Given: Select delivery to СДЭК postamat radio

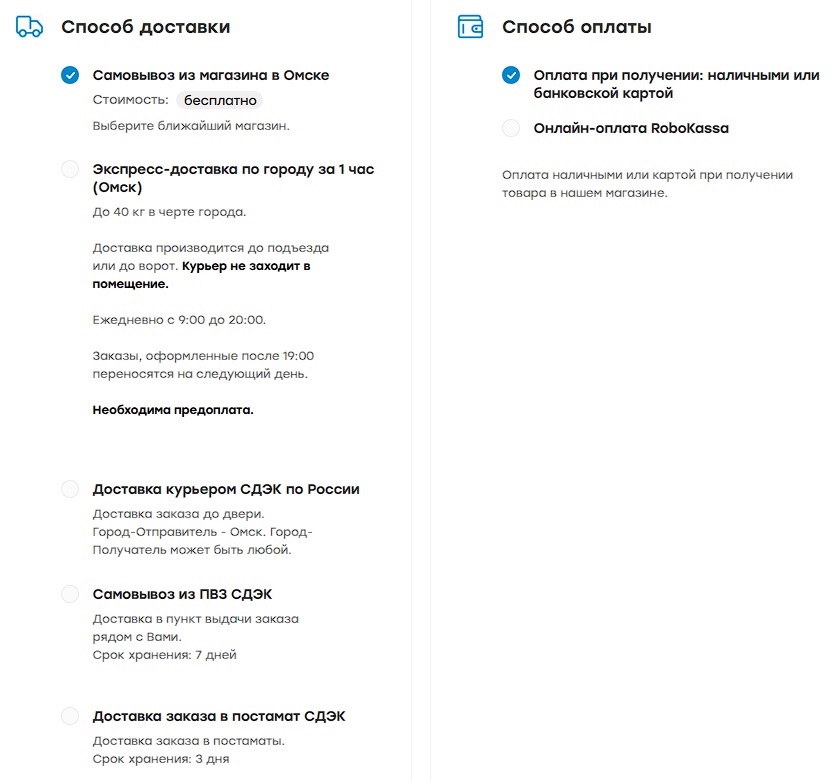Looking at the screenshot, I should coord(70,716).
